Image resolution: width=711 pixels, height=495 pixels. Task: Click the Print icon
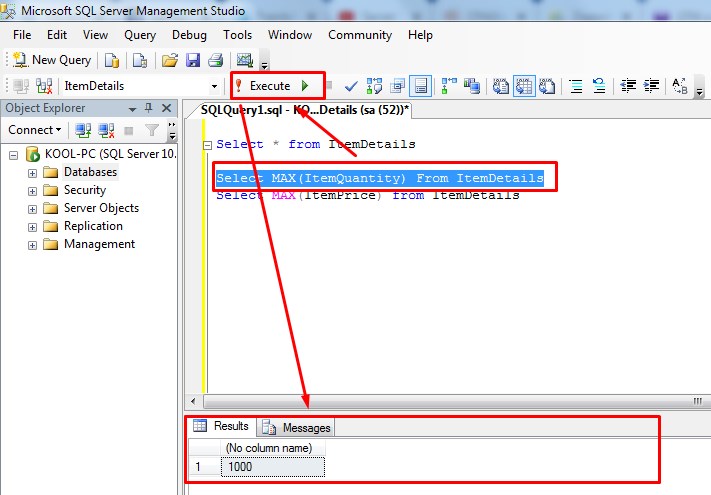pyautogui.click(x=216, y=60)
